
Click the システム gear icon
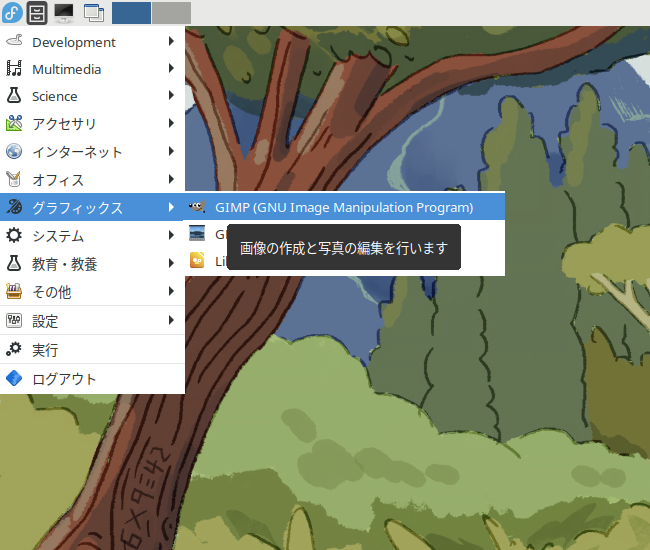[x=14, y=235]
